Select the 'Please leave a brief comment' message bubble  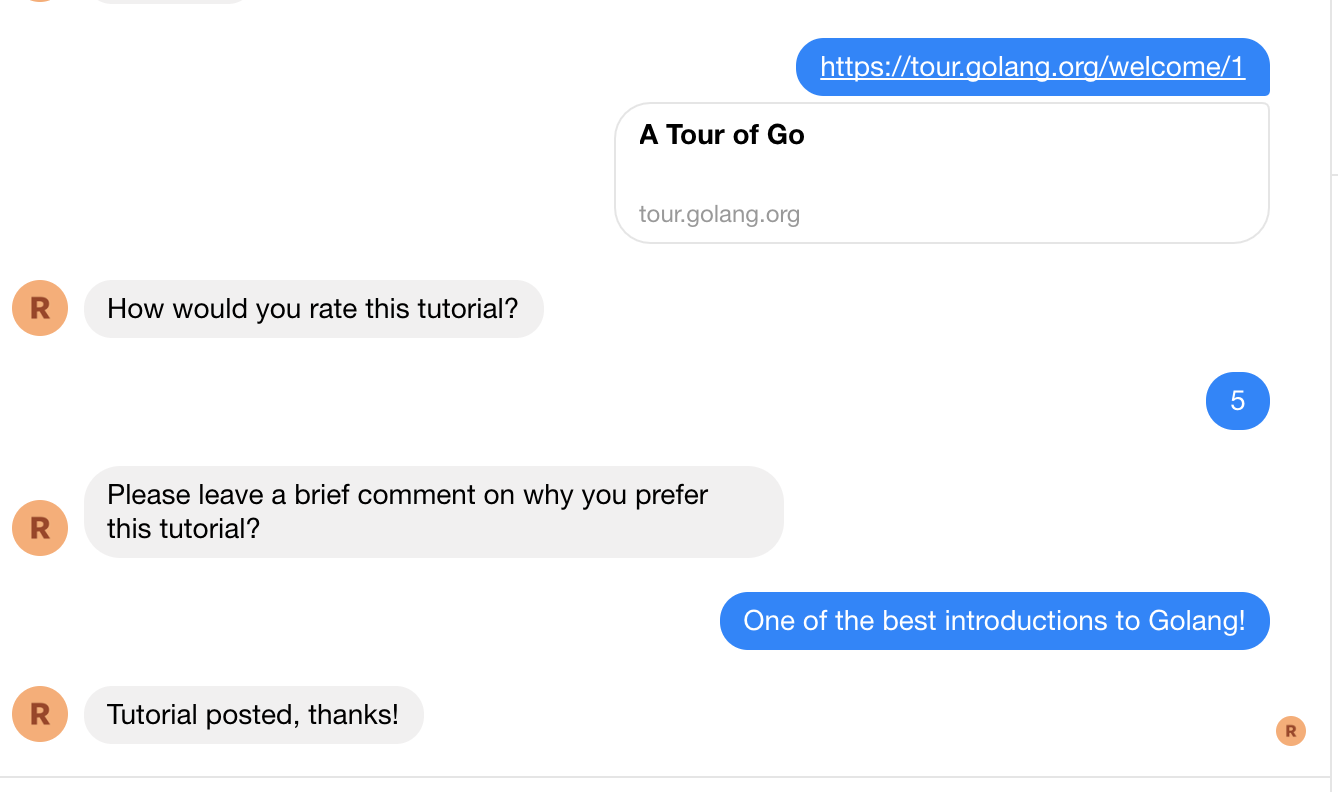433,511
